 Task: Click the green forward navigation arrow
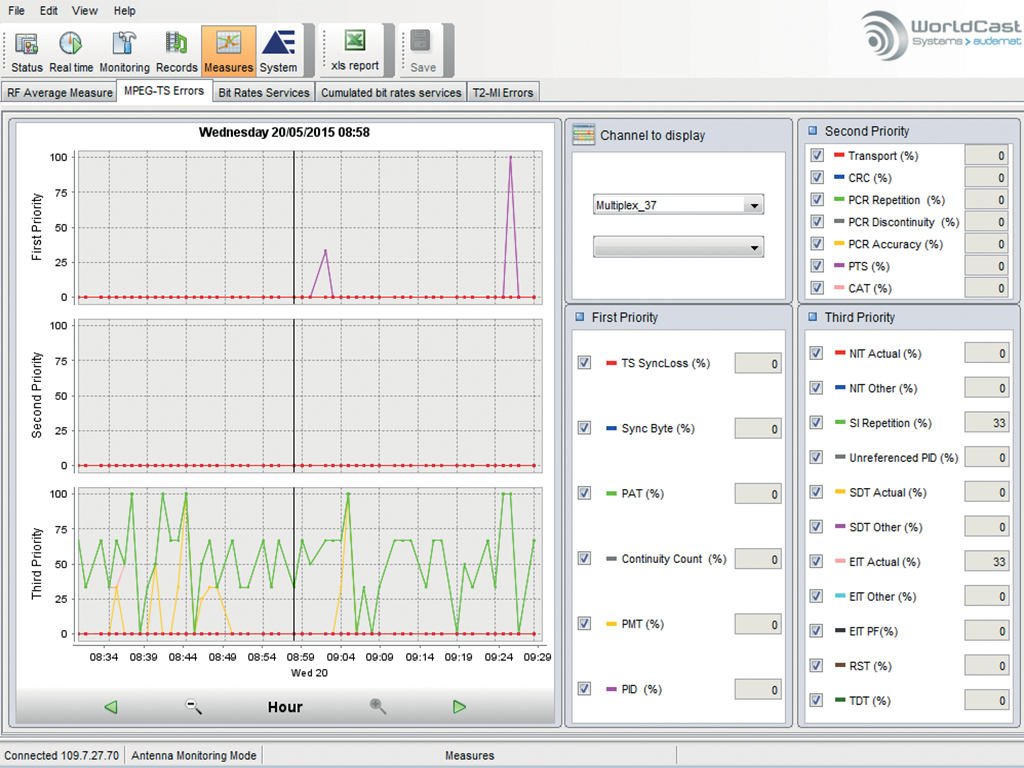(459, 707)
